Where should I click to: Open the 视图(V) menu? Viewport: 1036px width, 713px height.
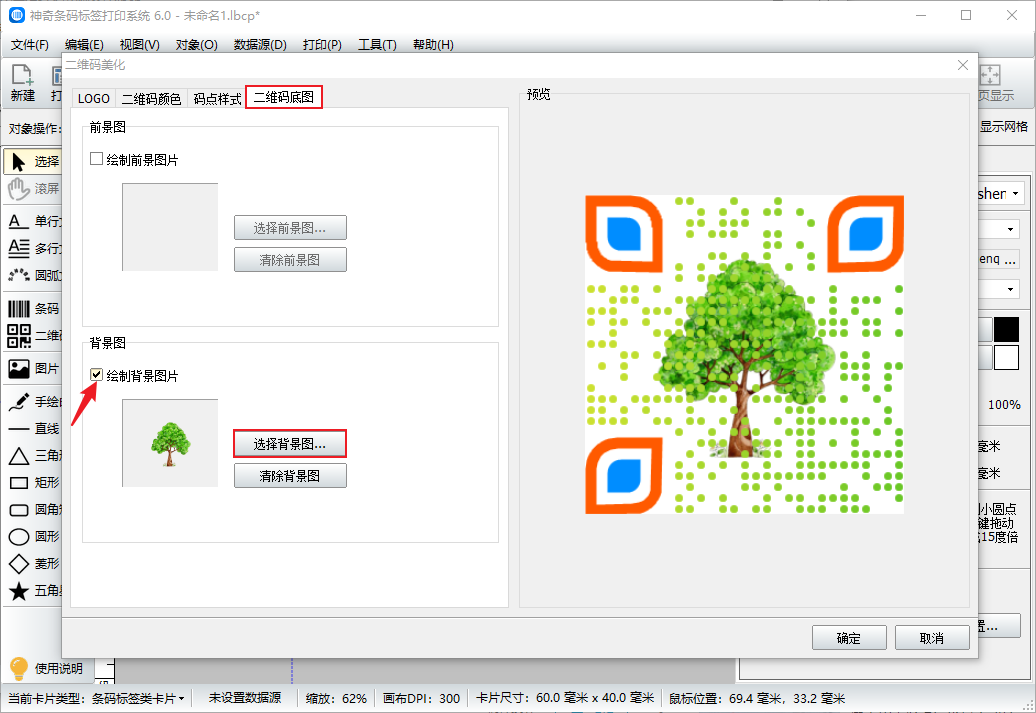[139, 44]
